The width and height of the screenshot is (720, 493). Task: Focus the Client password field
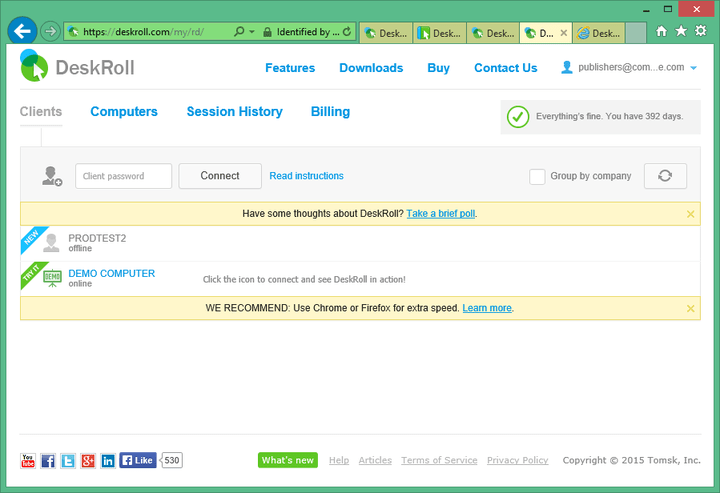(x=124, y=176)
